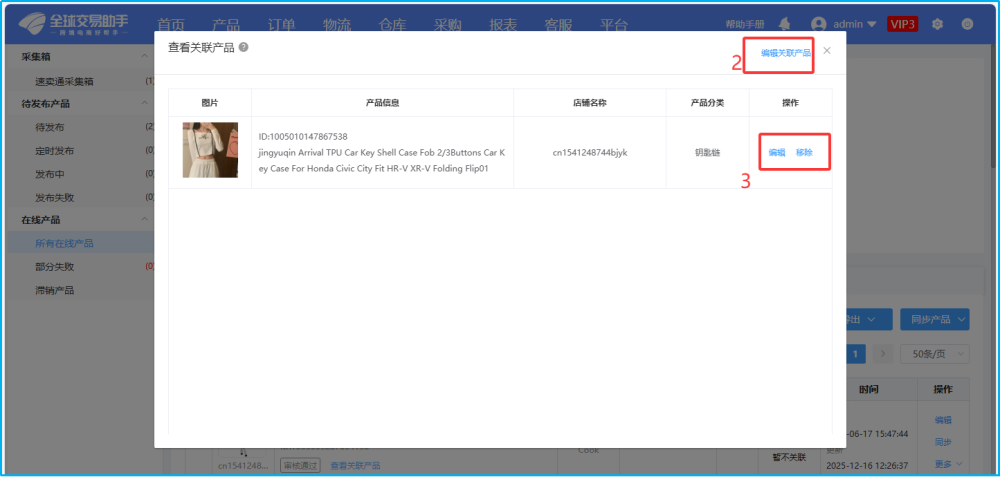The image size is (1000, 477).
Task: Select 部分失败 in sidebar
Action: click(54, 267)
